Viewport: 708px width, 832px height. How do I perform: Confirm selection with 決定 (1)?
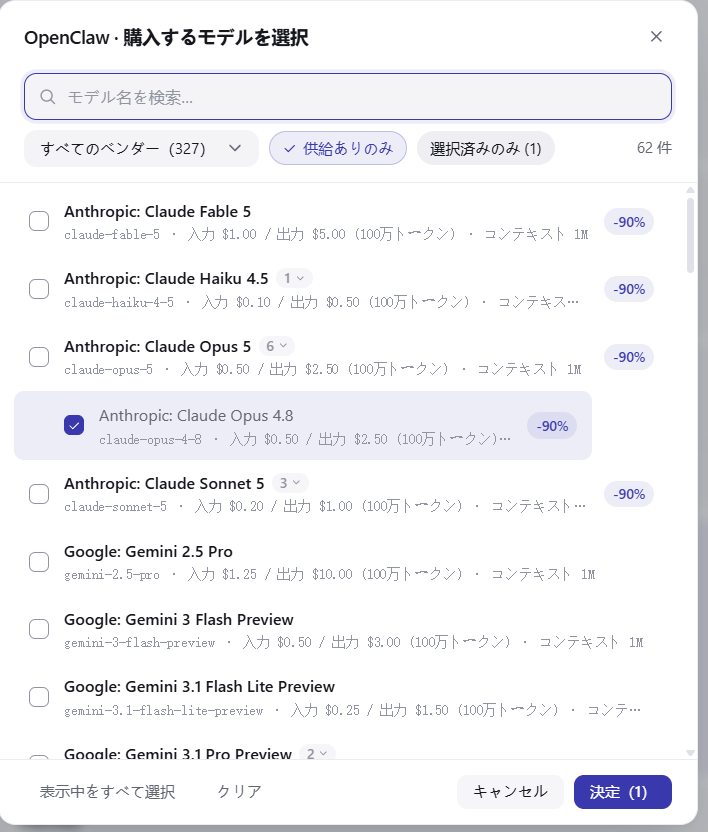click(x=623, y=792)
